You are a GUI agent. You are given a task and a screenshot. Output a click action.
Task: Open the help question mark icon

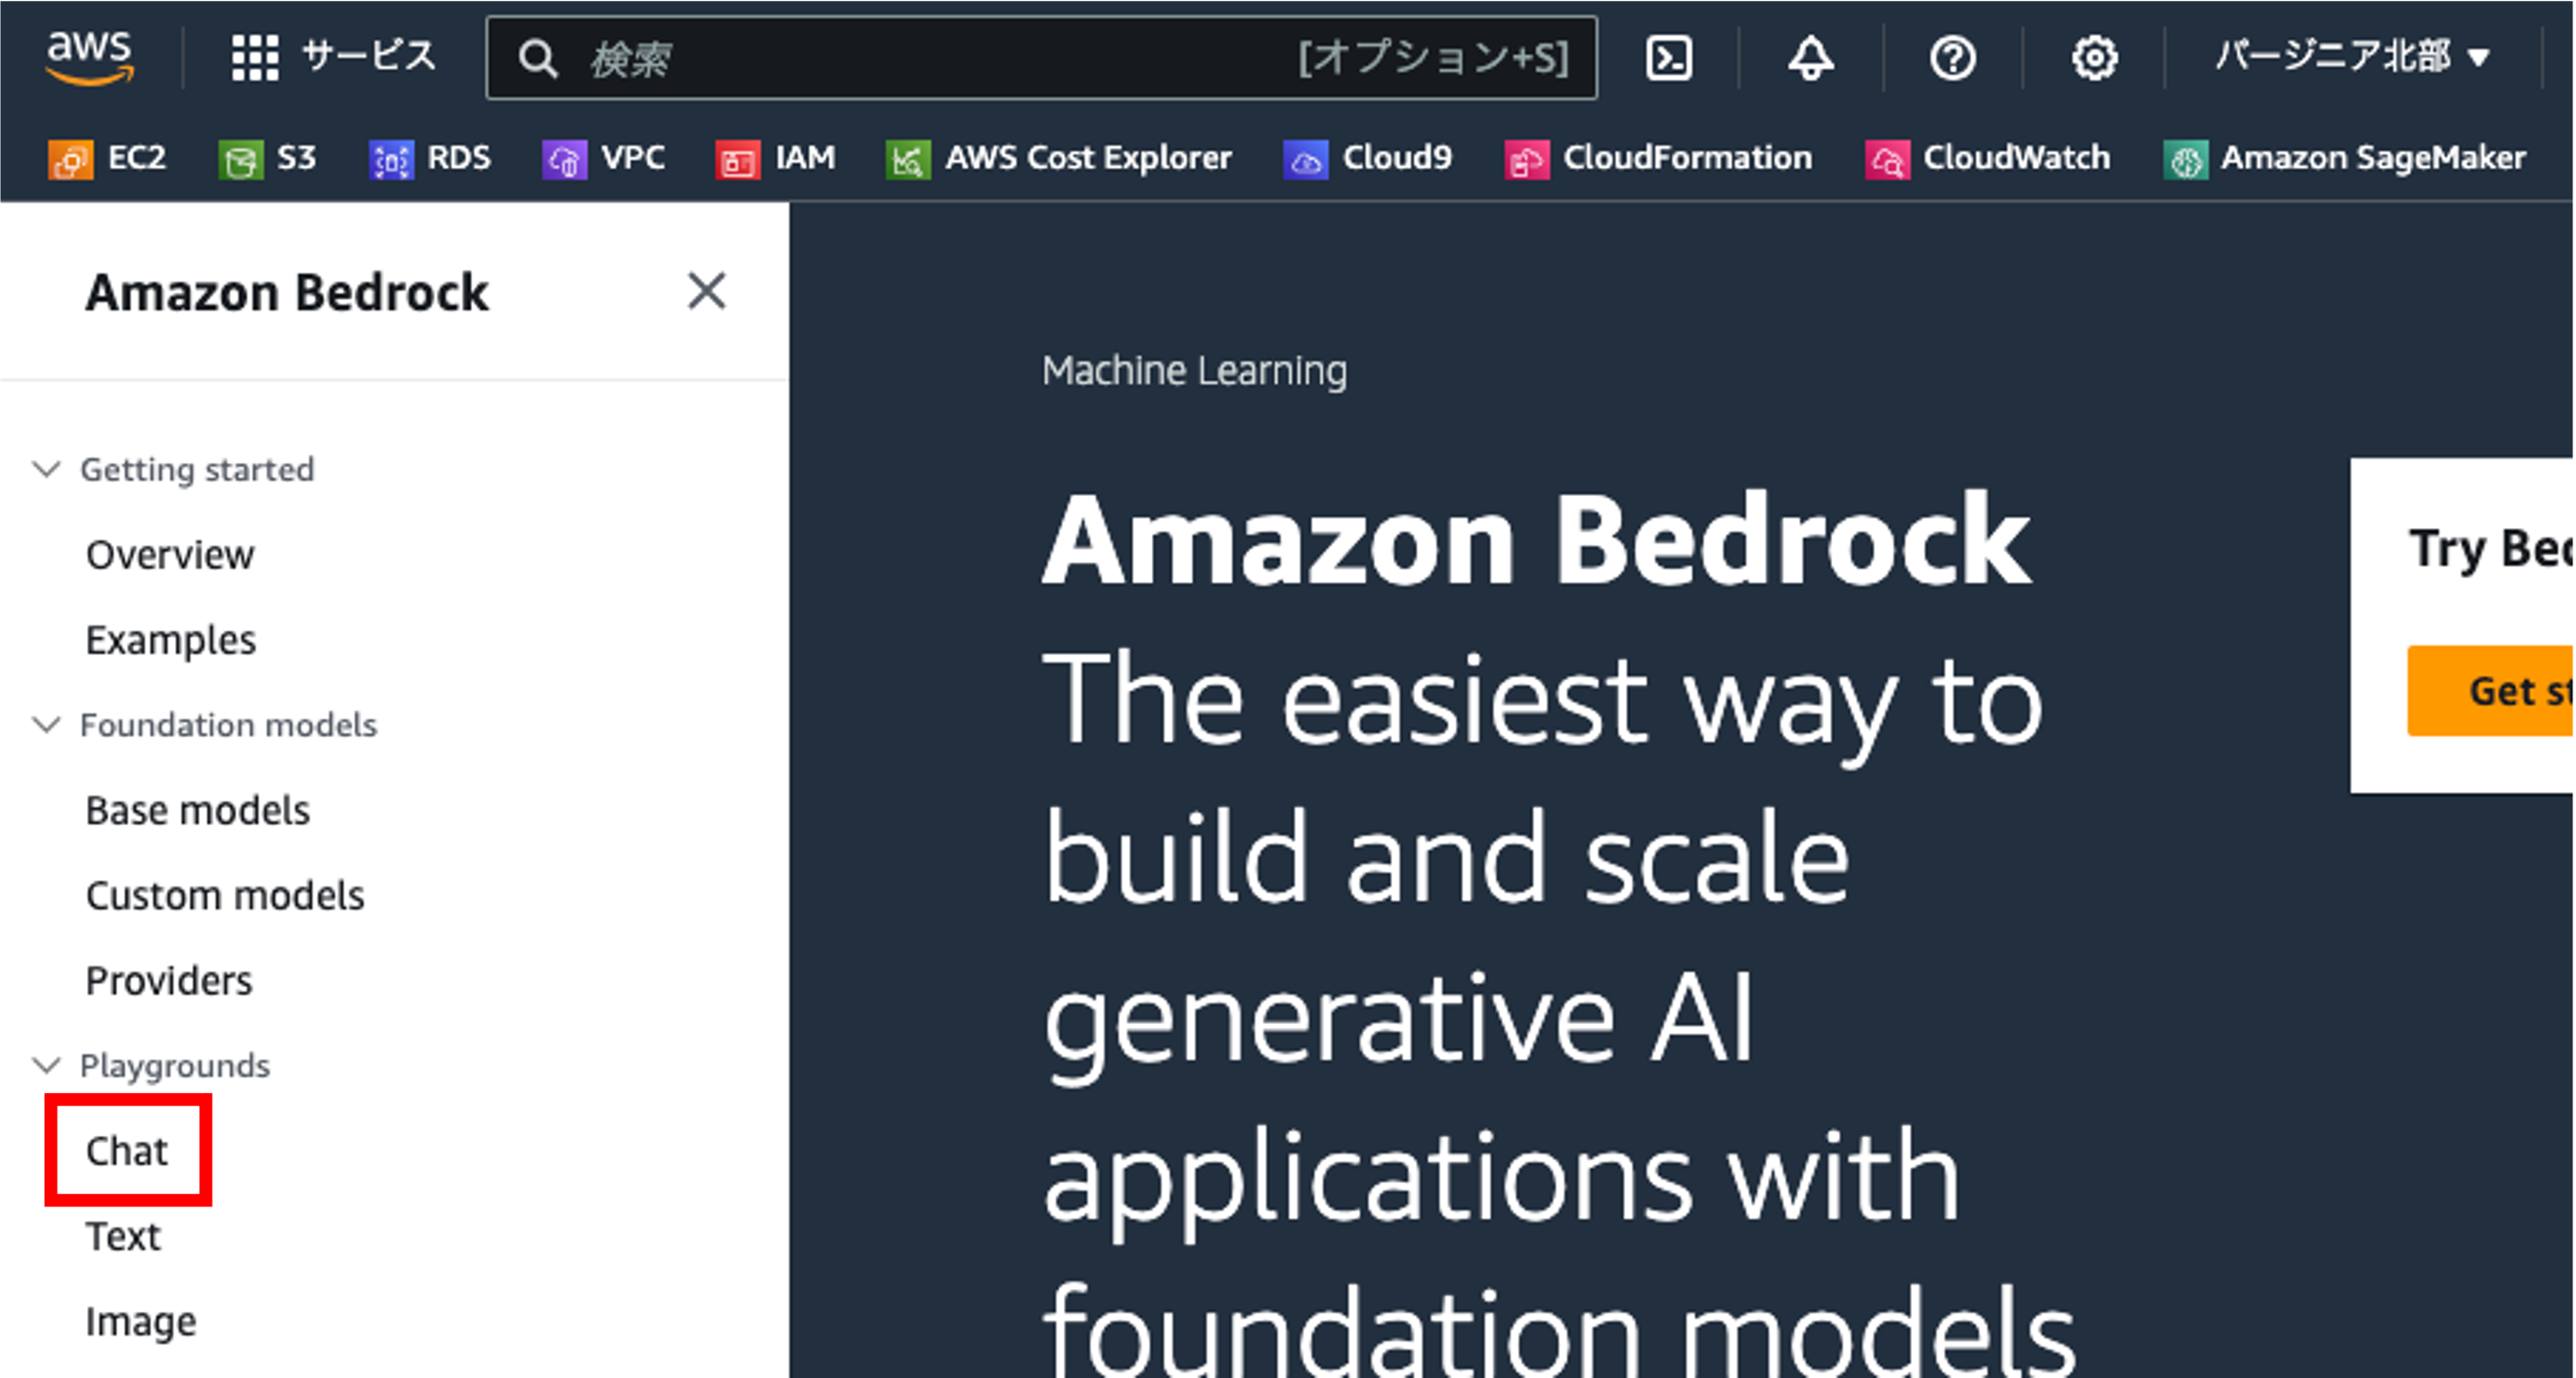pos(1952,58)
